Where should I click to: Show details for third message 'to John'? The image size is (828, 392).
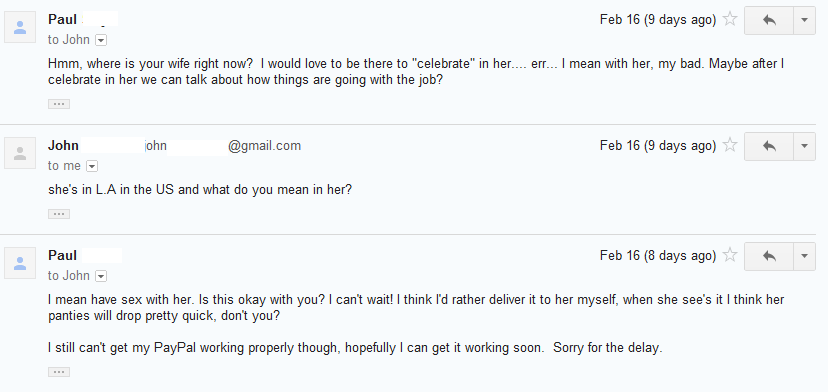point(101,276)
